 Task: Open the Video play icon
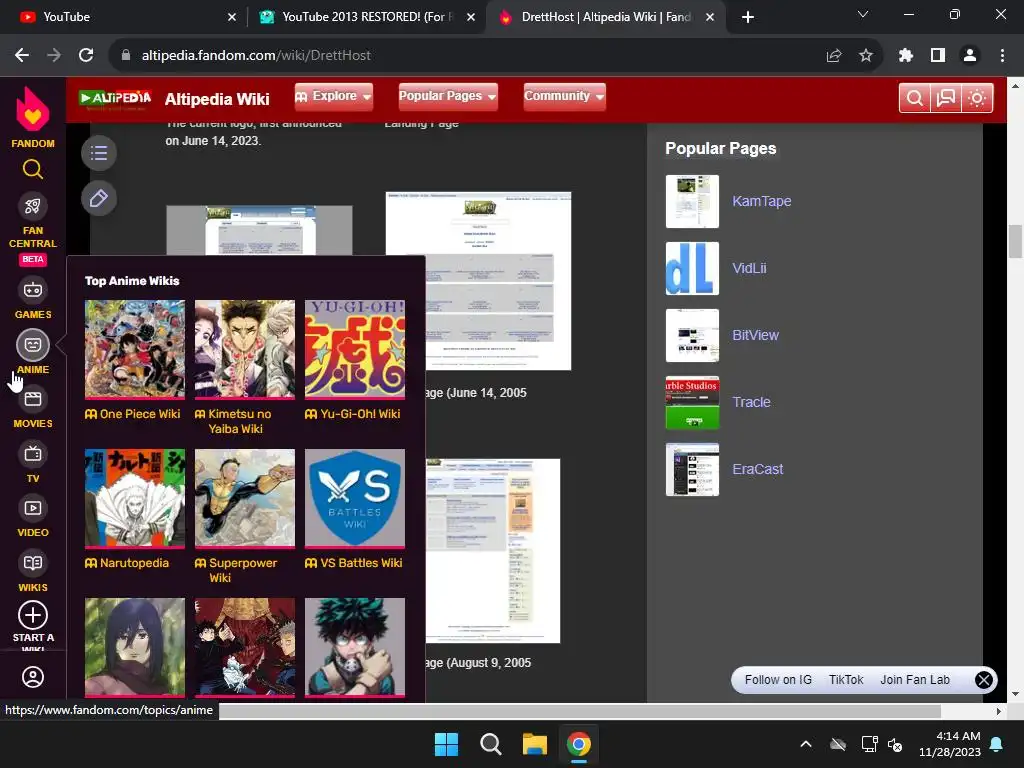tap(33, 508)
